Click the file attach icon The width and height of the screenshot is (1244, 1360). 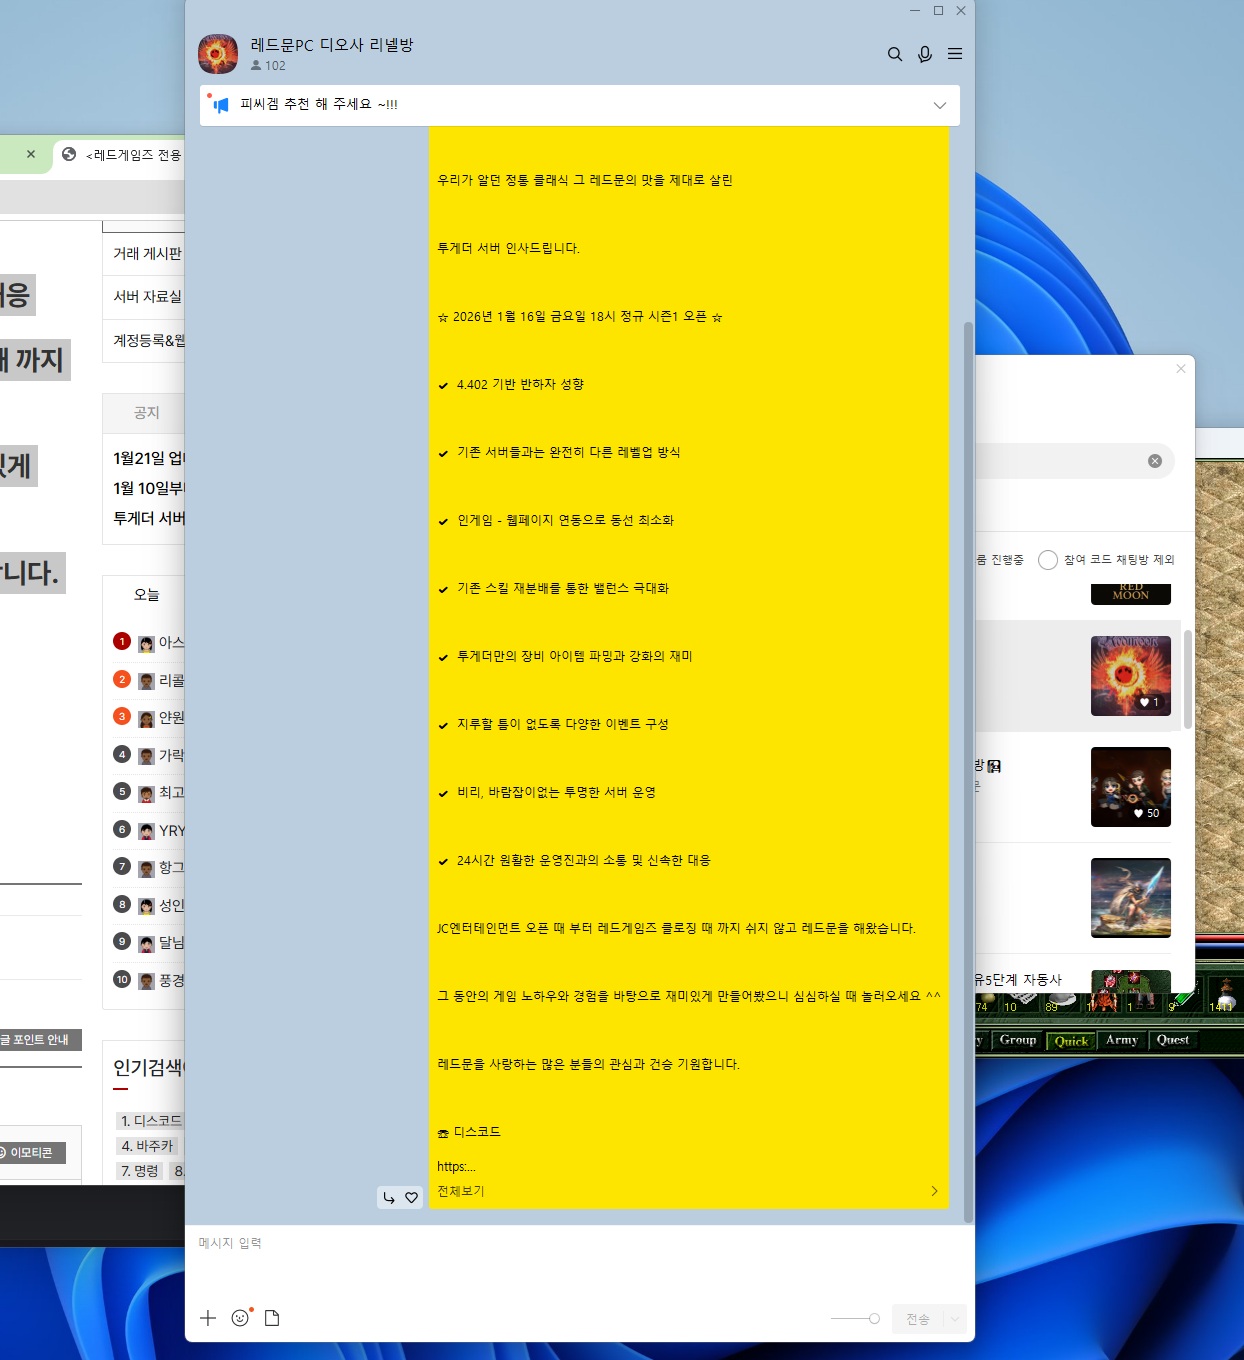tap(272, 1318)
